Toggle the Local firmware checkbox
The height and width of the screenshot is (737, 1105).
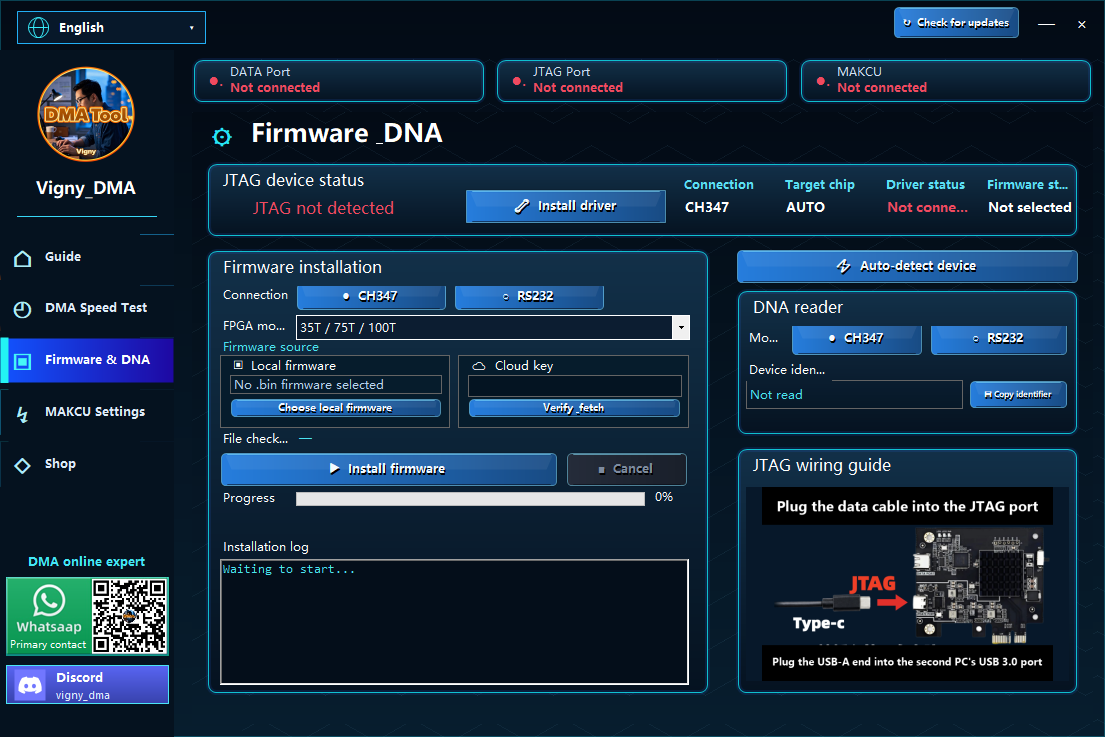pyautogui.click(x=238, y=366)
